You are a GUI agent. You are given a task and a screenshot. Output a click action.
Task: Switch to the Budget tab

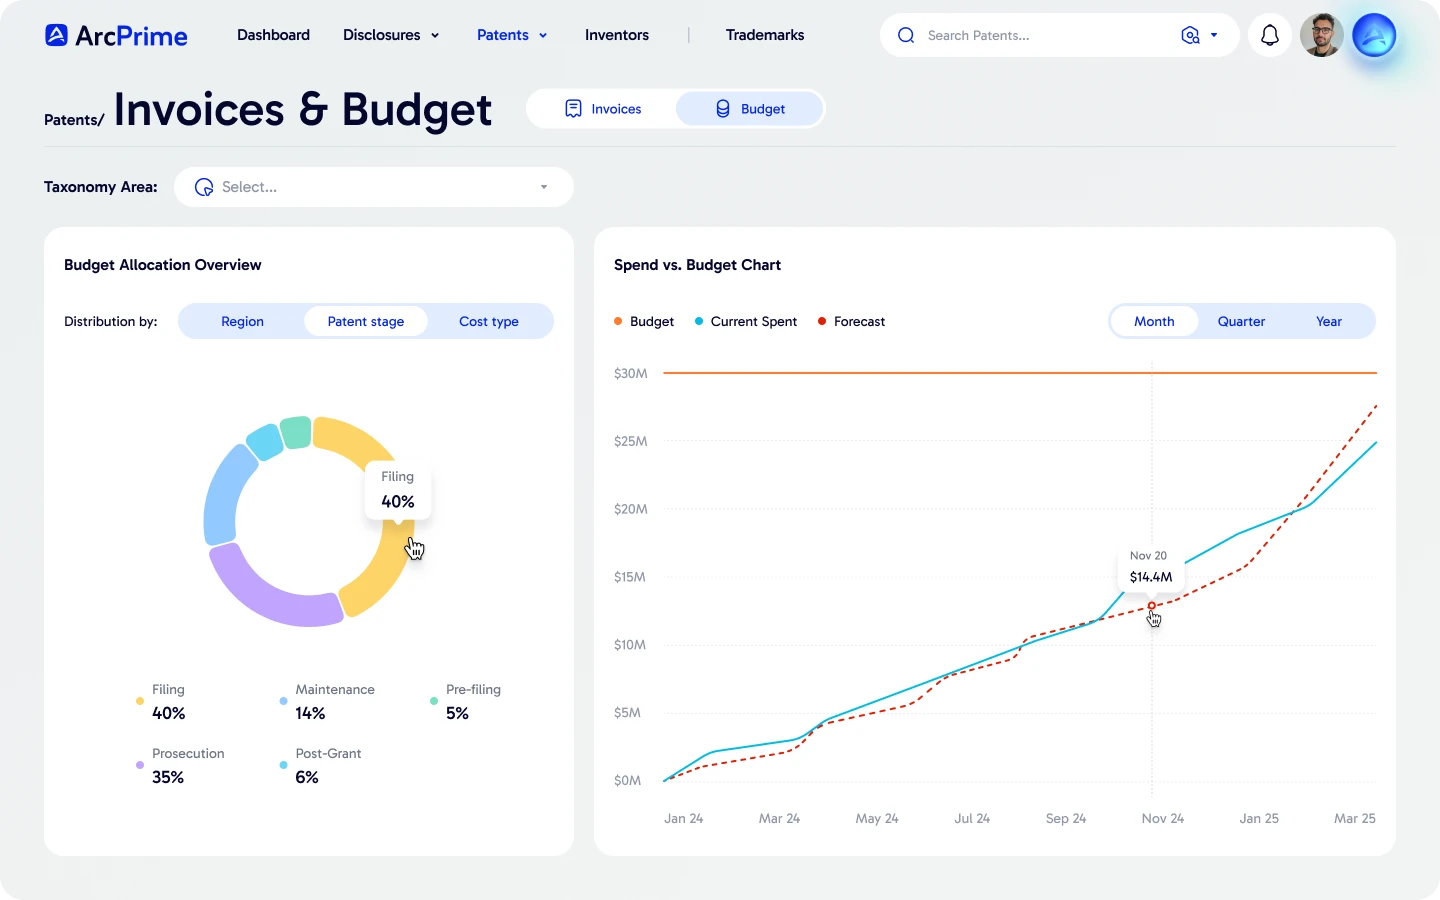pyautogui.click(x=750, y=109)
